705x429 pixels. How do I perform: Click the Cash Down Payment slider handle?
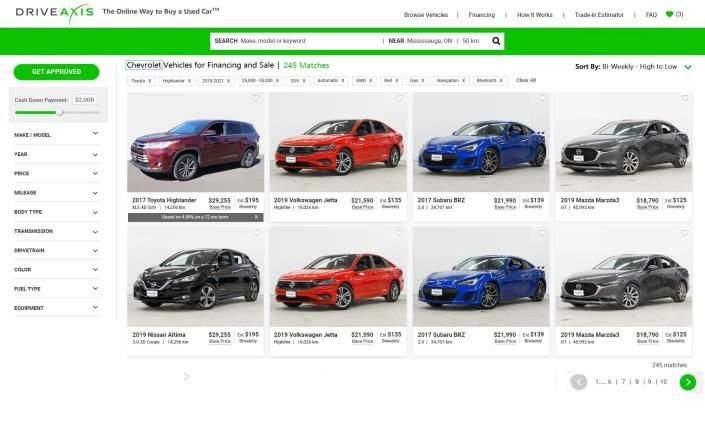(59, 112)
